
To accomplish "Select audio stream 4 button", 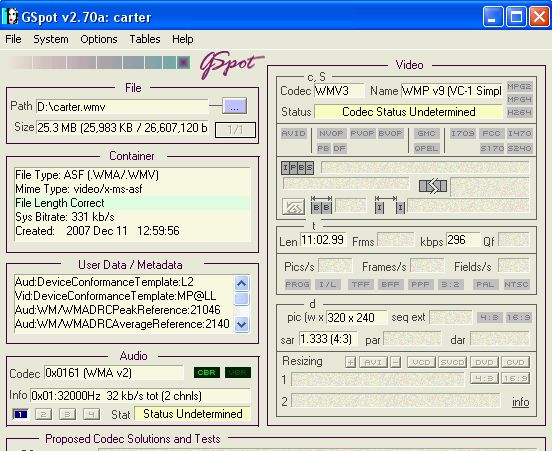I will 91,414.
